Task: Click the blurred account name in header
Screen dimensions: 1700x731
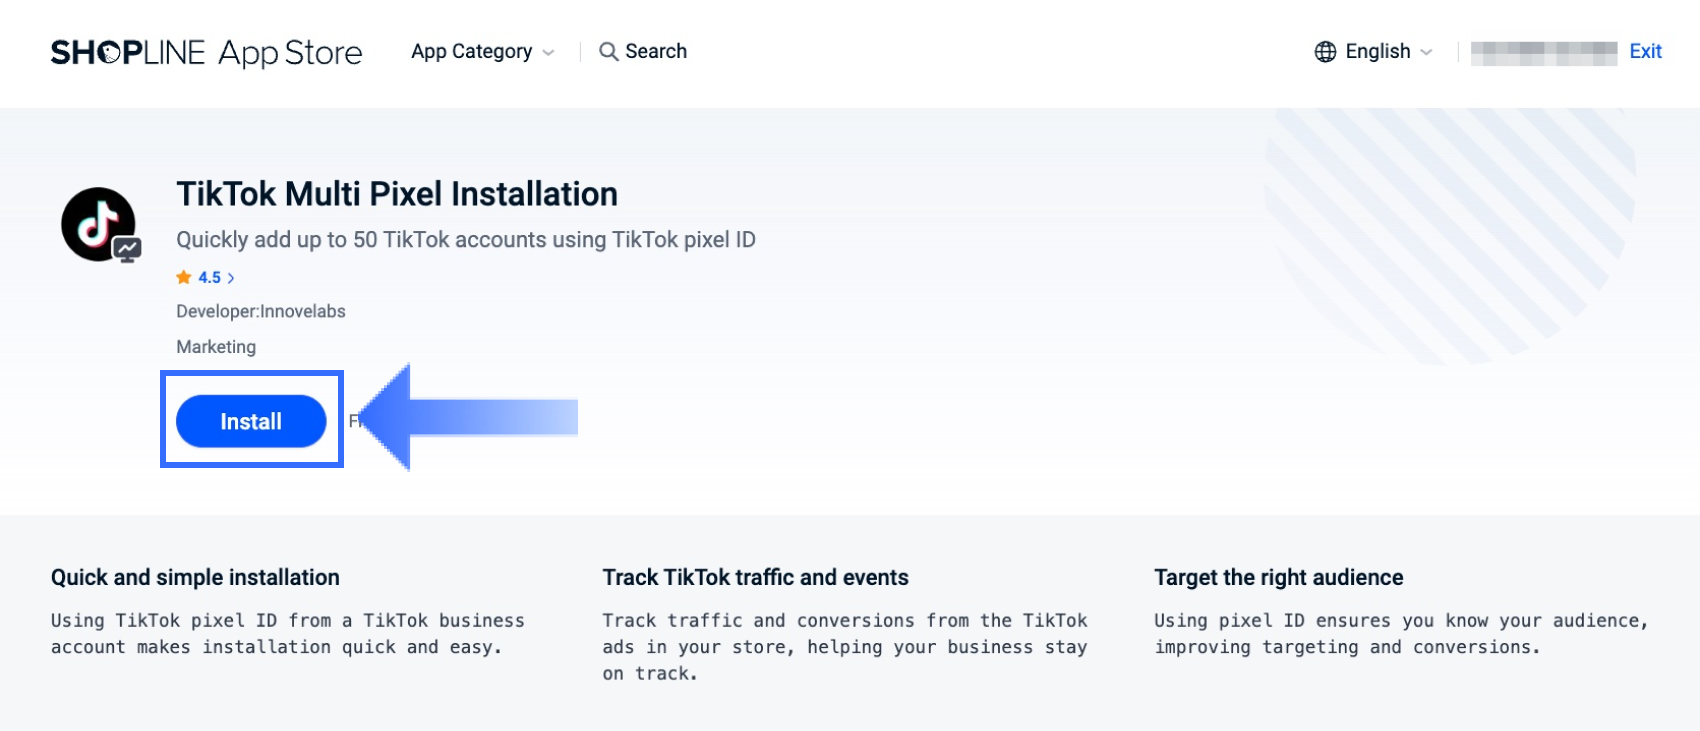Action: 1543,52
